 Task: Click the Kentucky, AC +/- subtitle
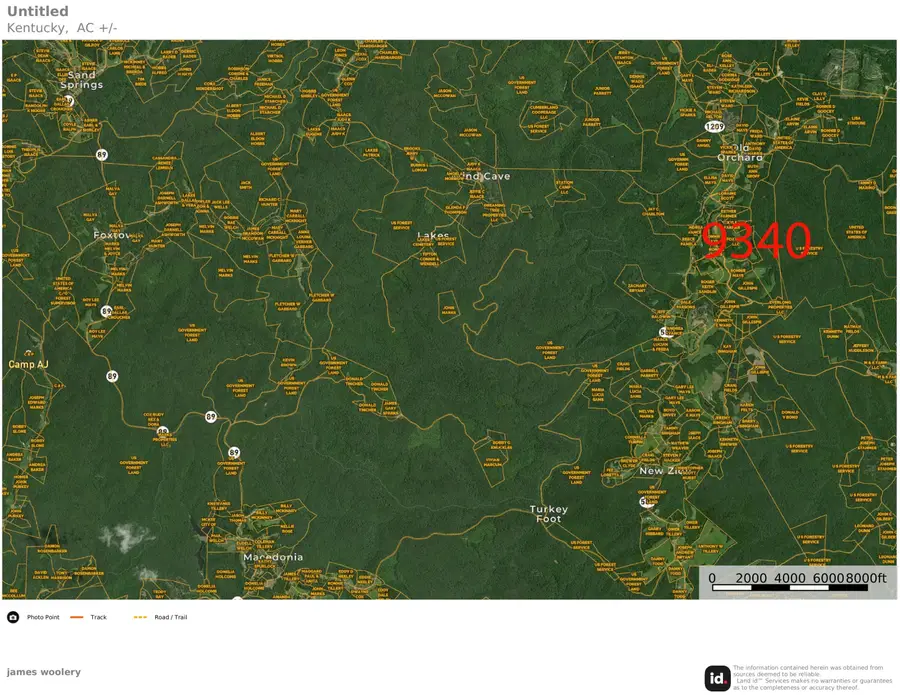click(62, 27)
